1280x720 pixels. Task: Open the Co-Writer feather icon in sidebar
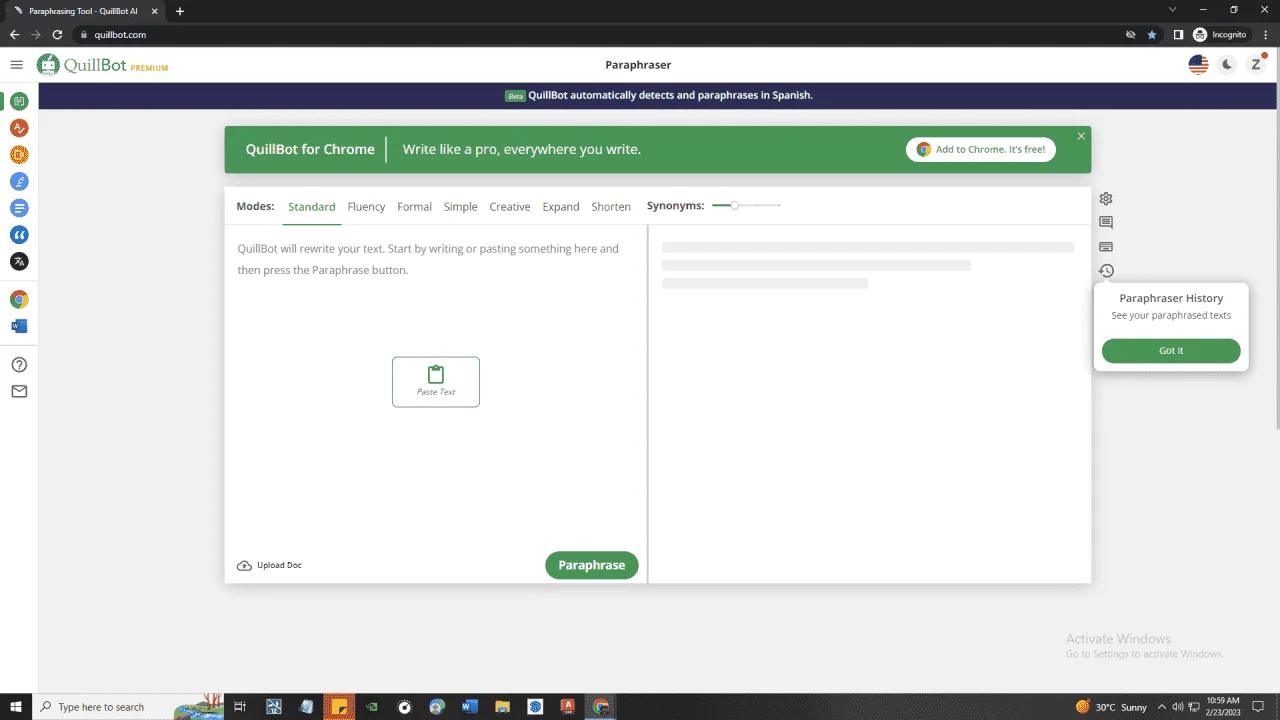coord(19,181)
